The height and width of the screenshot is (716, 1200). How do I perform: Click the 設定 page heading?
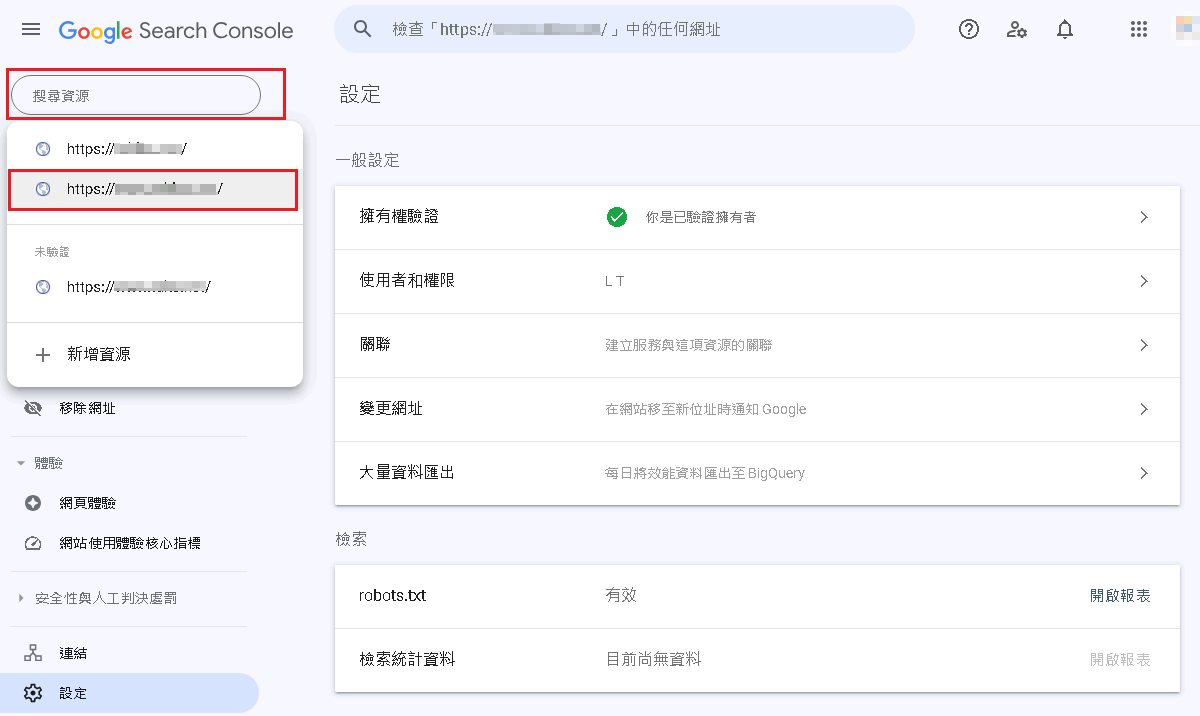(x=360, y=95)
